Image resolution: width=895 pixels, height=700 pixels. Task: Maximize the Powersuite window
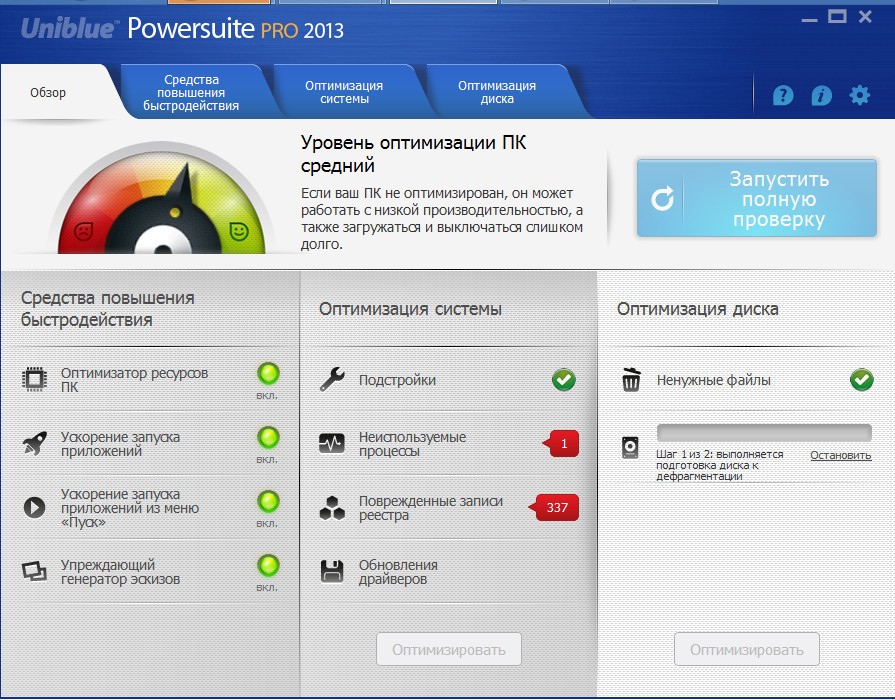click(837, 17)
